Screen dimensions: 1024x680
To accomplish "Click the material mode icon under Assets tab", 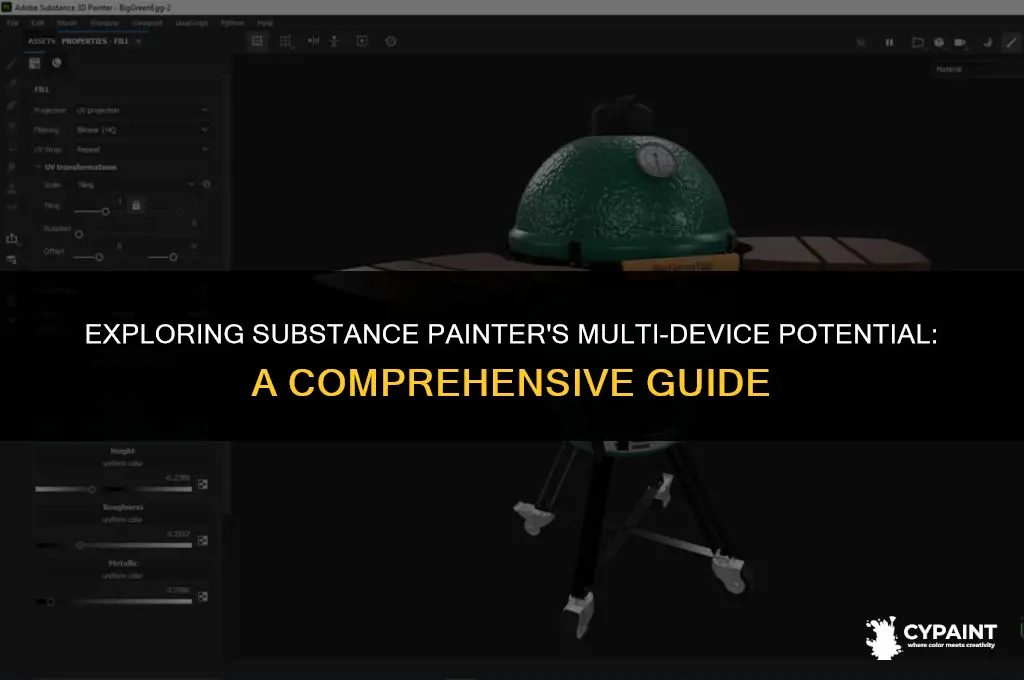I will click(35, 63).
